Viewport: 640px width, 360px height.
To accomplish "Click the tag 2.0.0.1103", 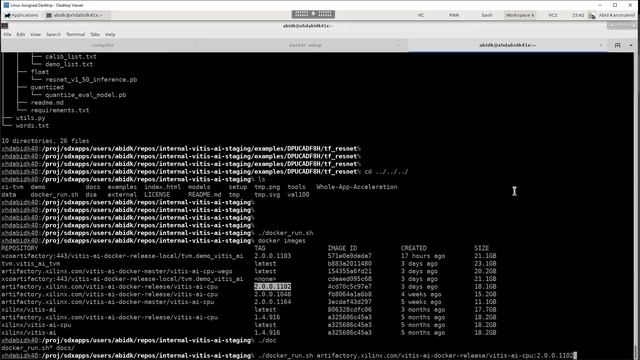I will (x=273, y=256).
